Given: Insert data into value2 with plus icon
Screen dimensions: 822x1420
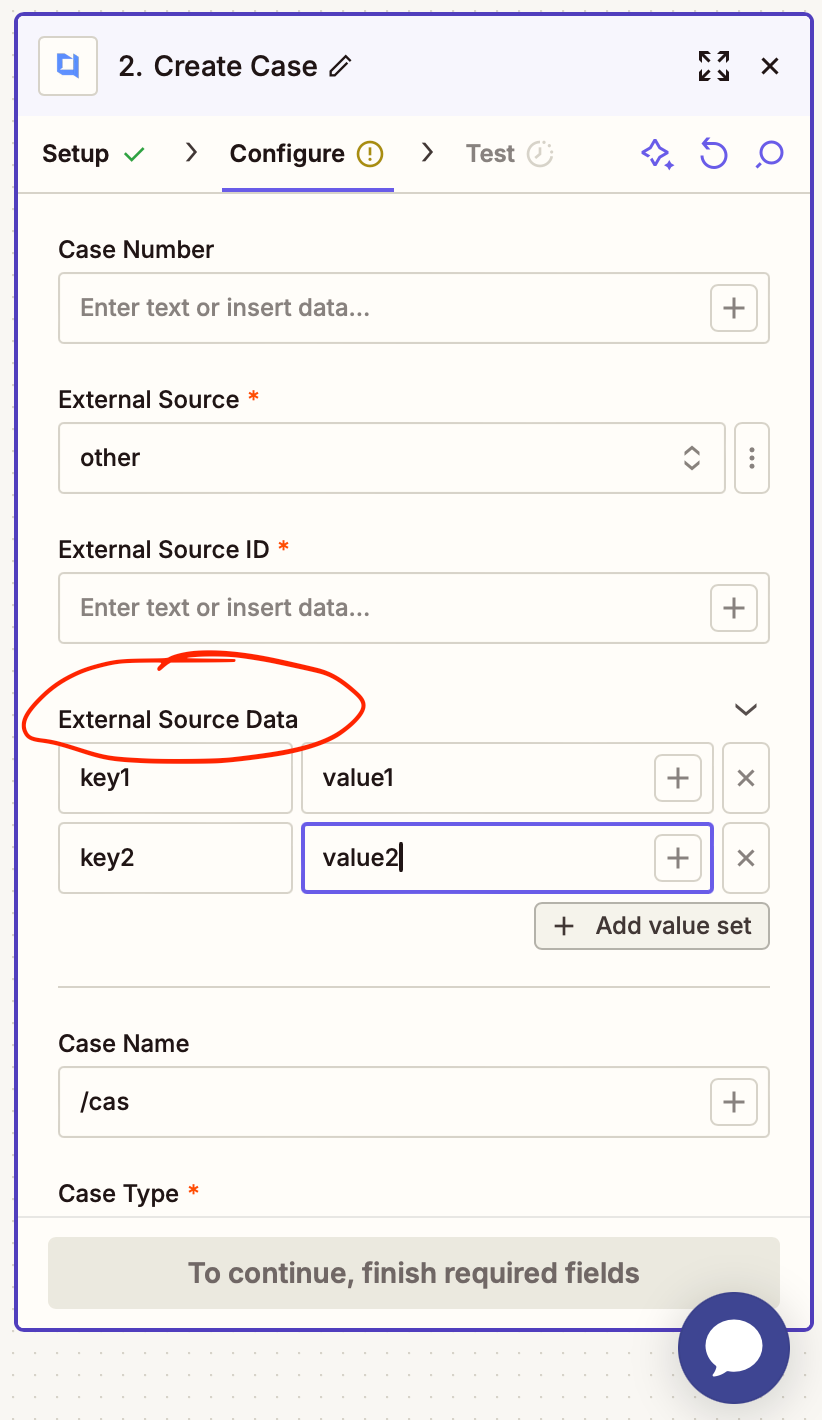Looking at the screenshot, I should click(677, 858).
